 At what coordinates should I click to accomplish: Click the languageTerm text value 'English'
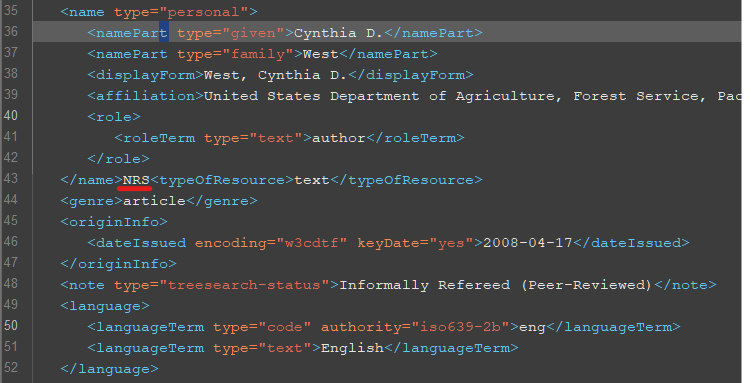click(x=352, y=349)
